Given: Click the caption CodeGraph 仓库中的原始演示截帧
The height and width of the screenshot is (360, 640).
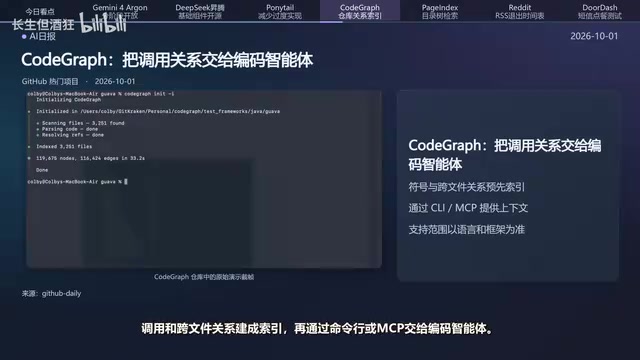Looking at the screenshot, I should tap(204, 277).
